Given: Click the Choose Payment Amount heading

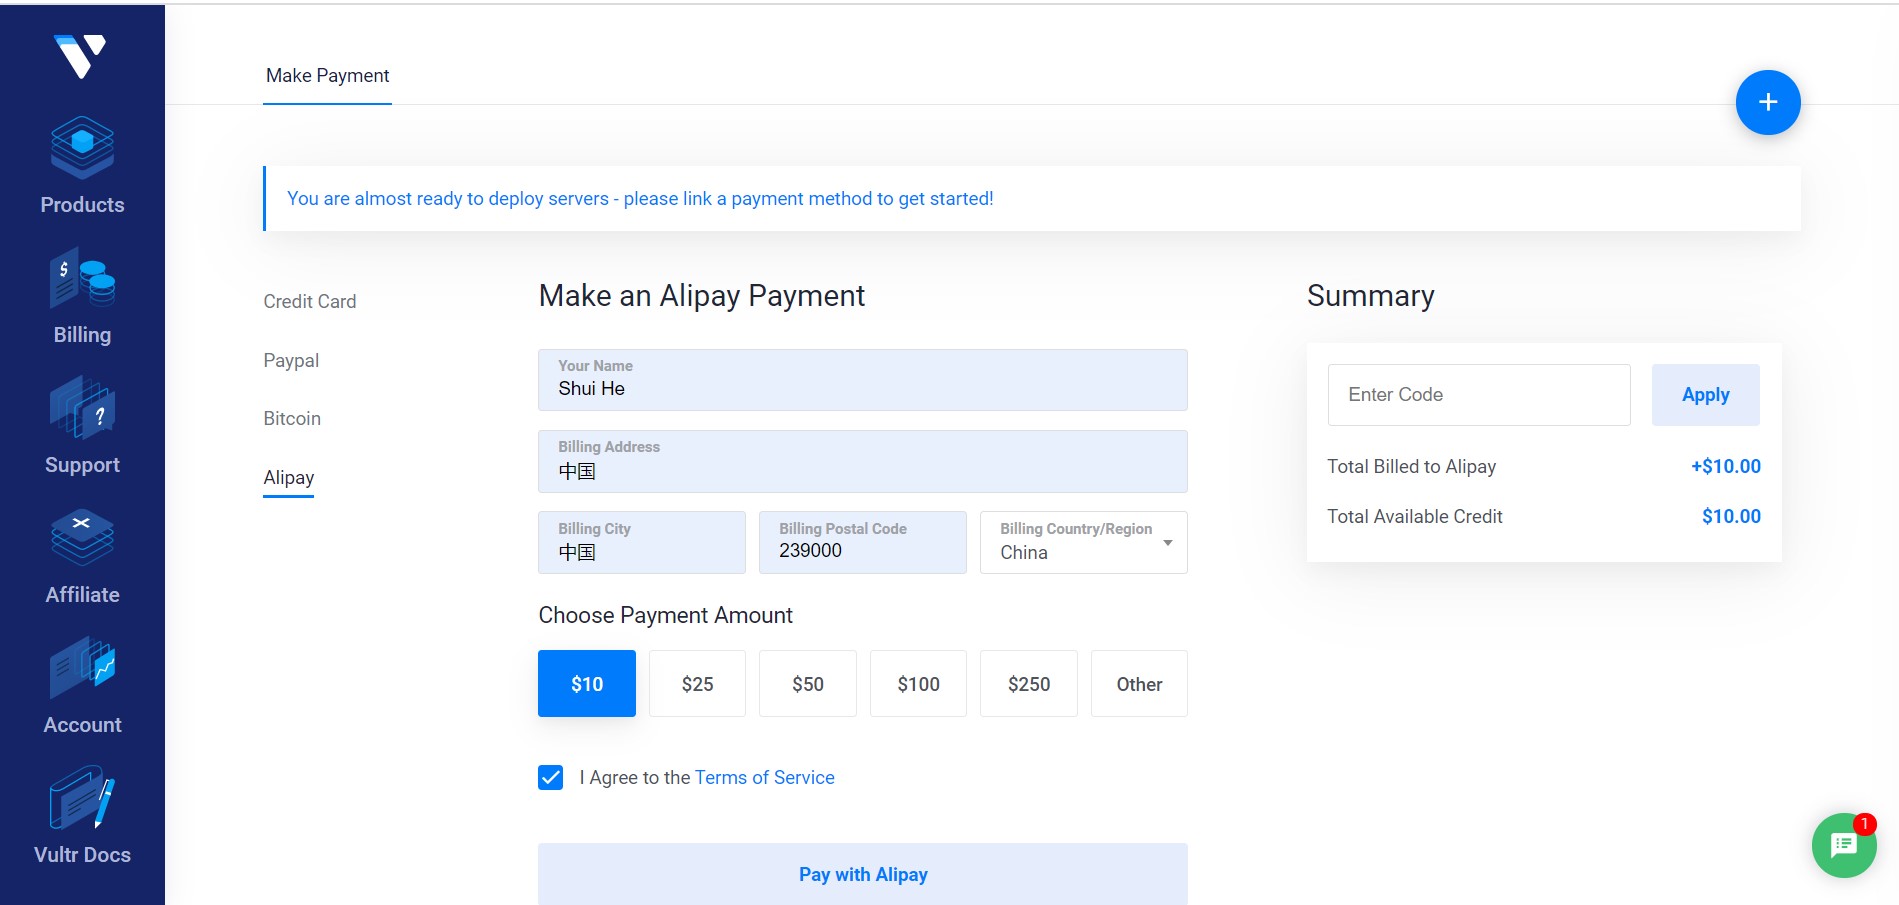Looking at the screenshot, I should (x=665, y=615).
